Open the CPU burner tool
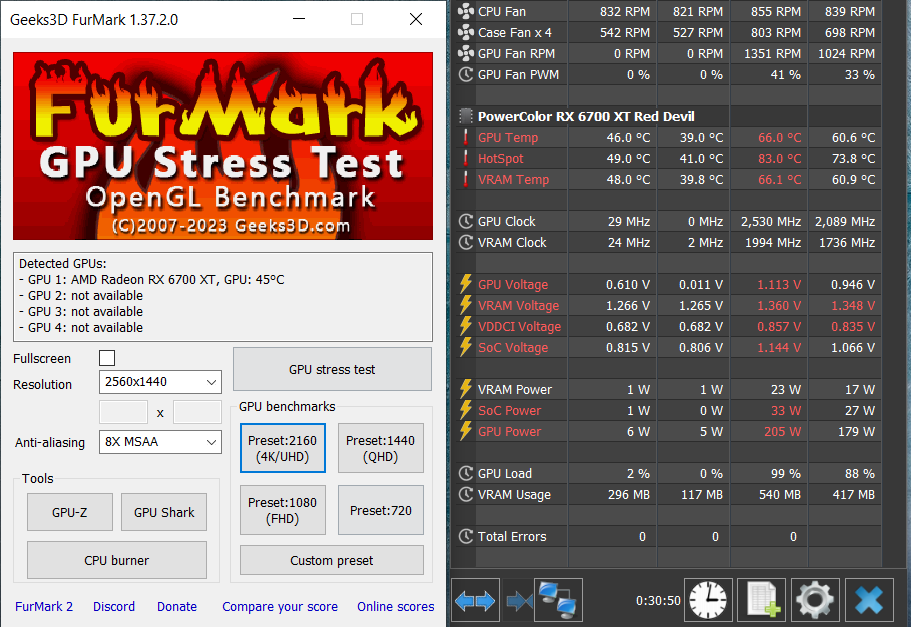 [x=117, y=560]
